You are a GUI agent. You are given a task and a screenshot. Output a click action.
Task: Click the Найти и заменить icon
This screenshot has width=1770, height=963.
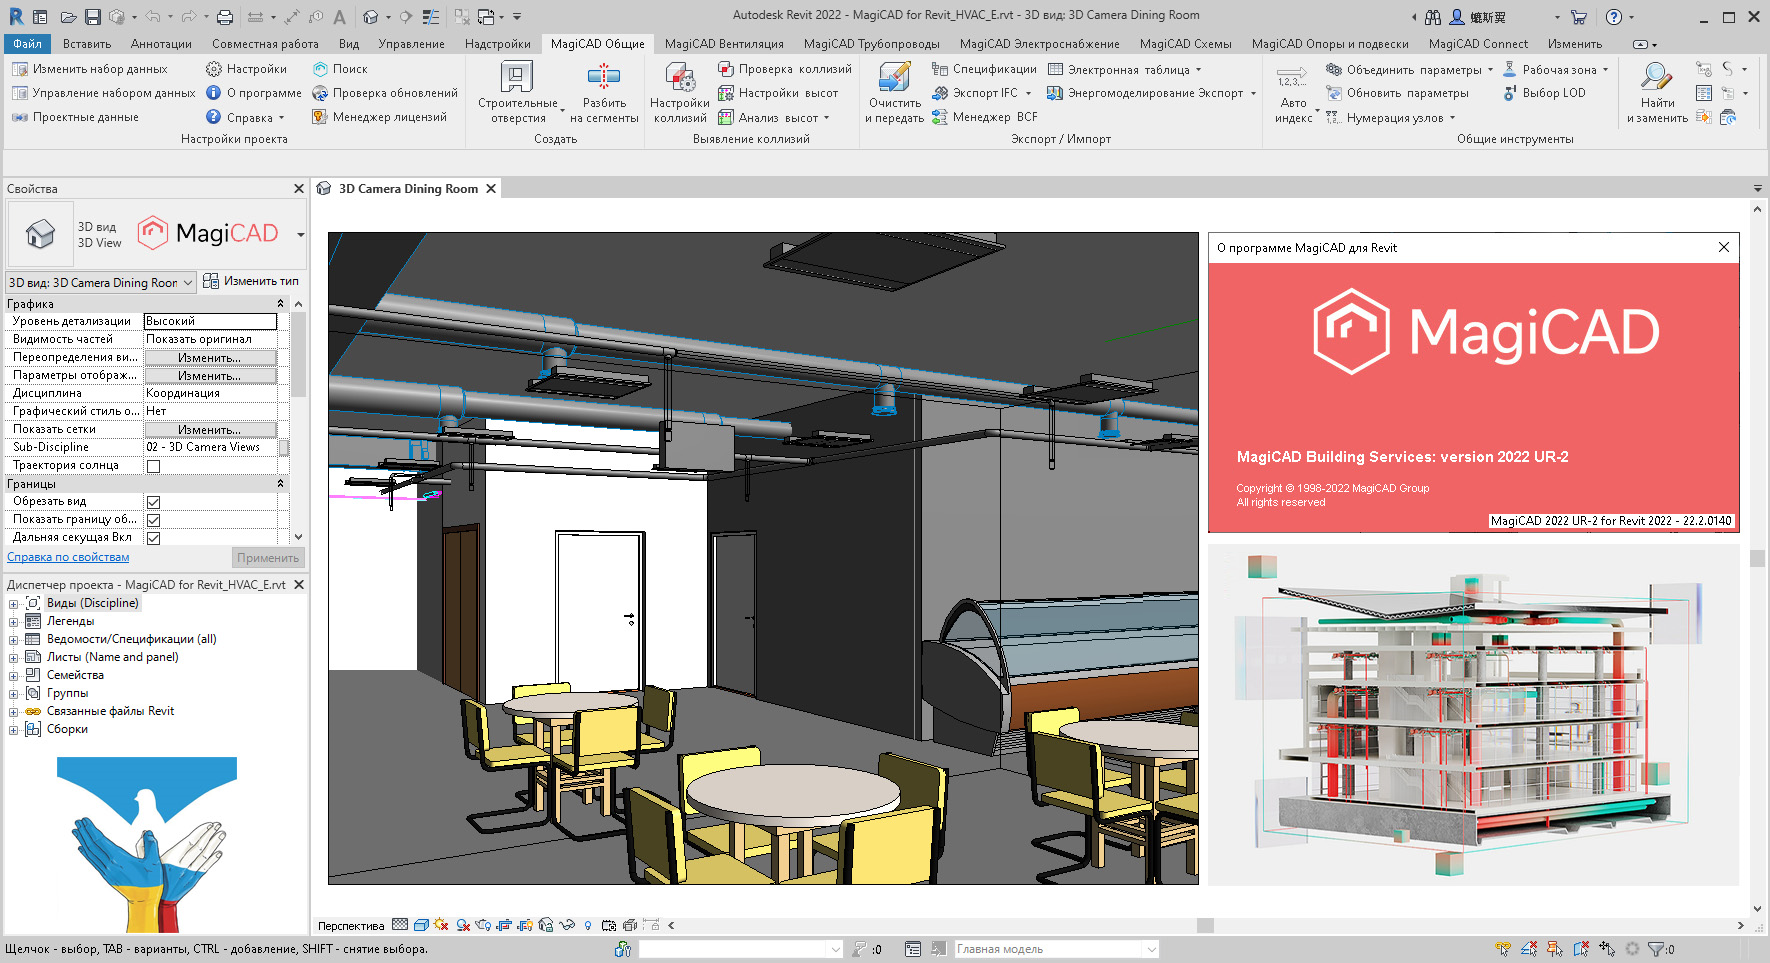pyautogui.click(x=1657, y=76)
